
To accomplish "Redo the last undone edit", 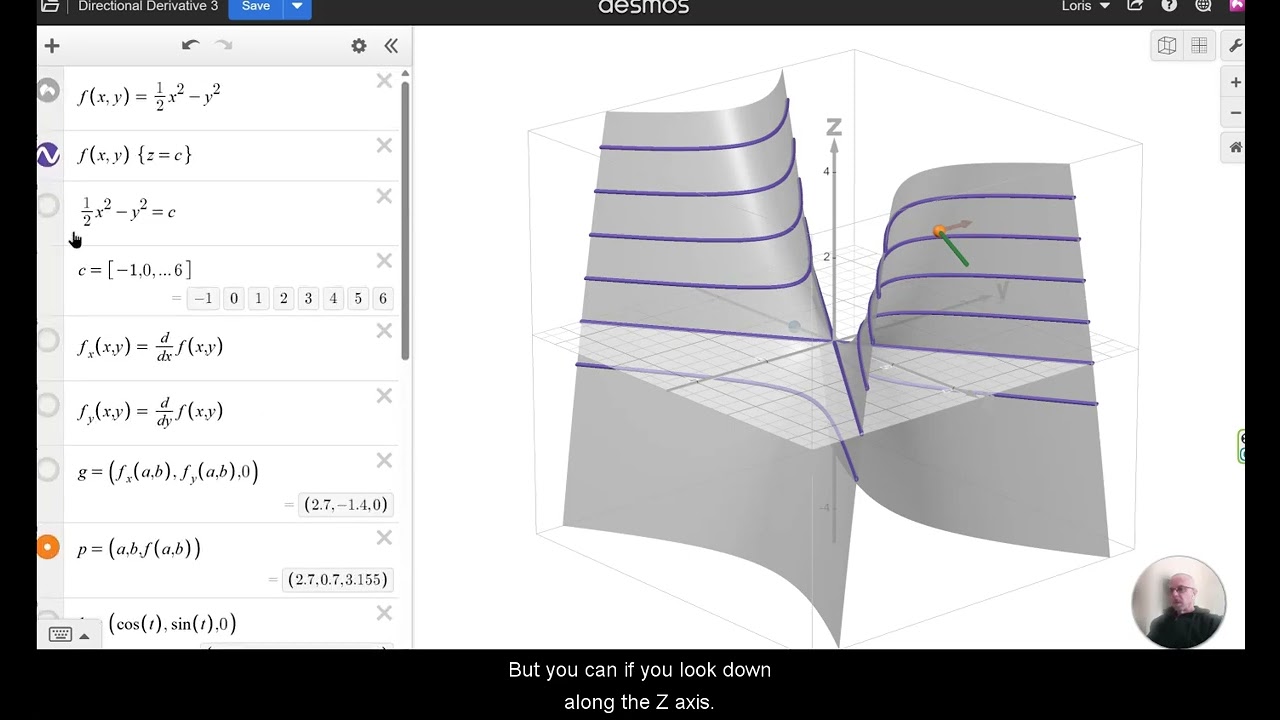I will coord(224,45).
